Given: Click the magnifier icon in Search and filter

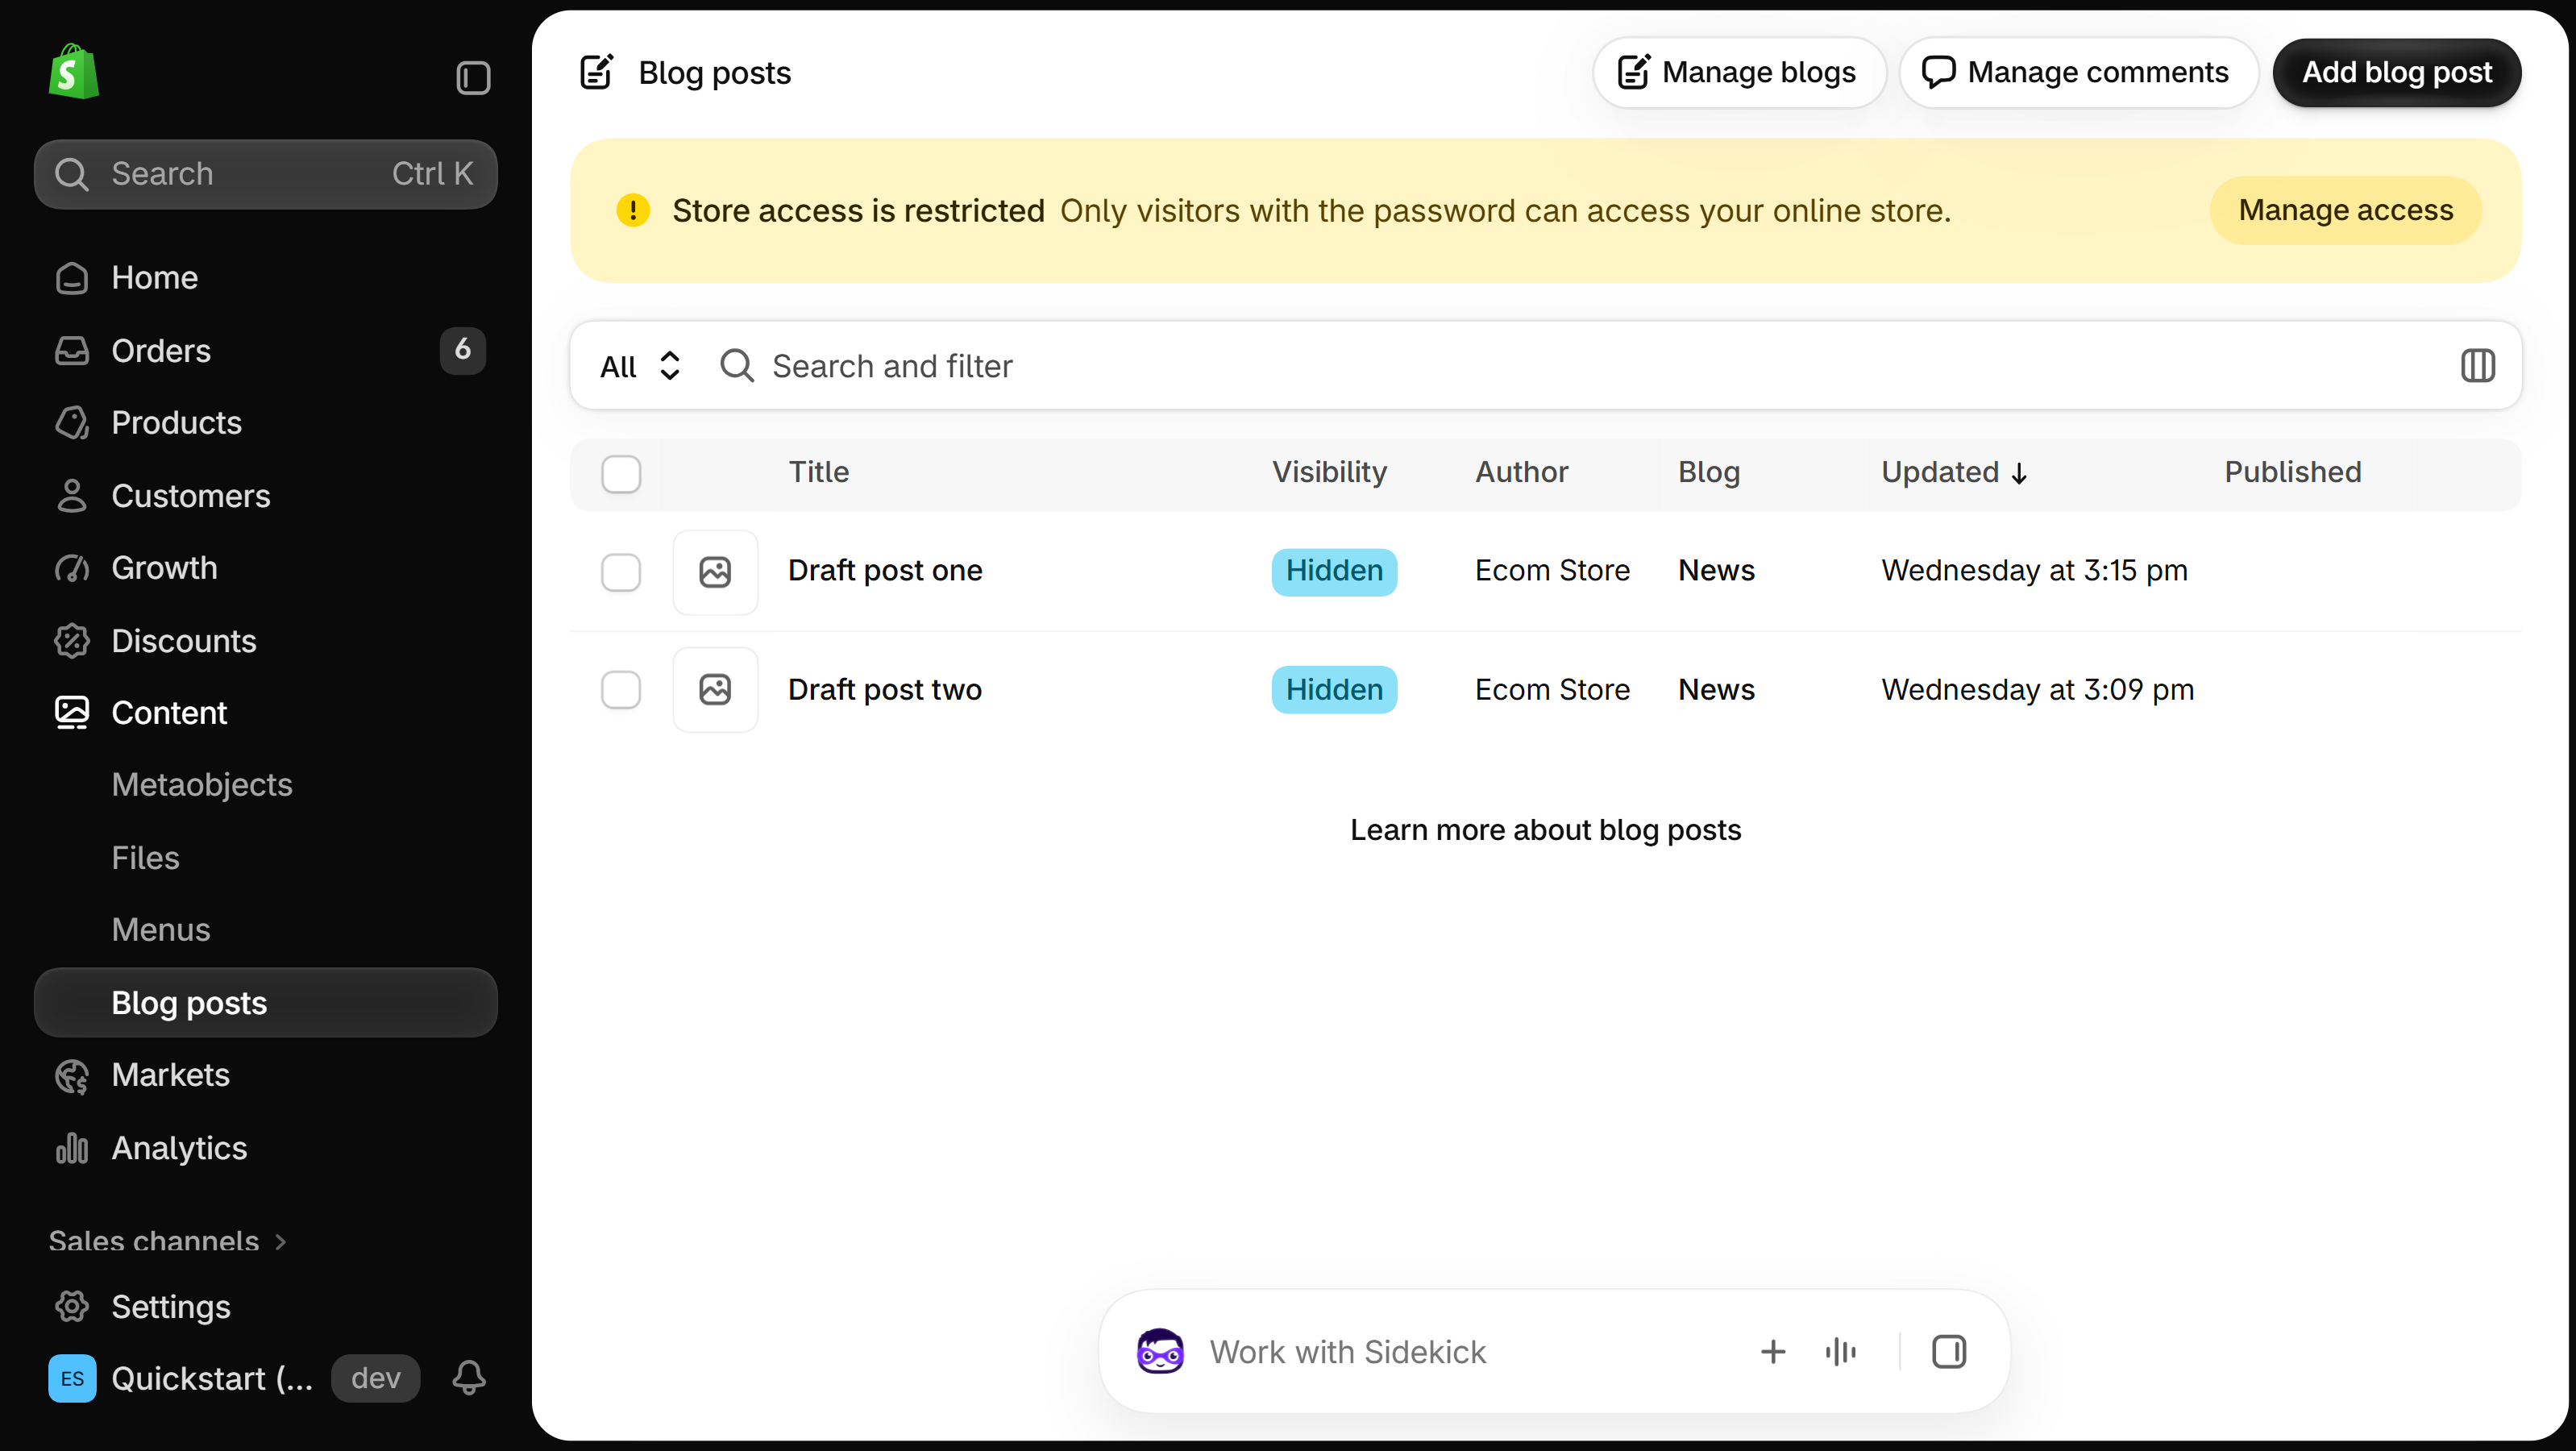Looking at the screenshot, I should (737, 366).
